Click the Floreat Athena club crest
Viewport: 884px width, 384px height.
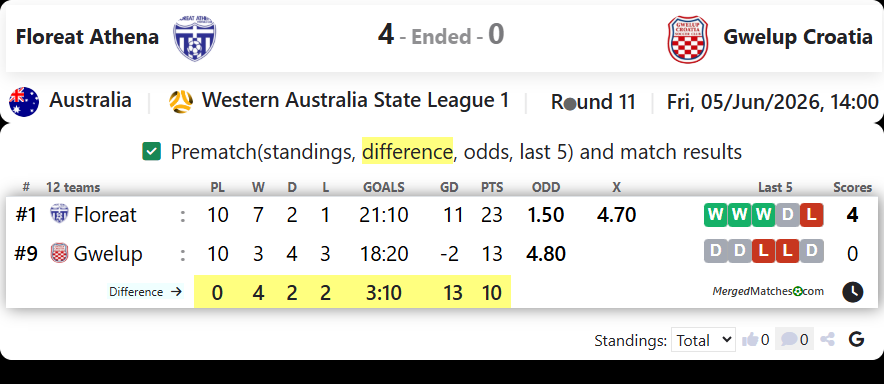pos(195,37)
